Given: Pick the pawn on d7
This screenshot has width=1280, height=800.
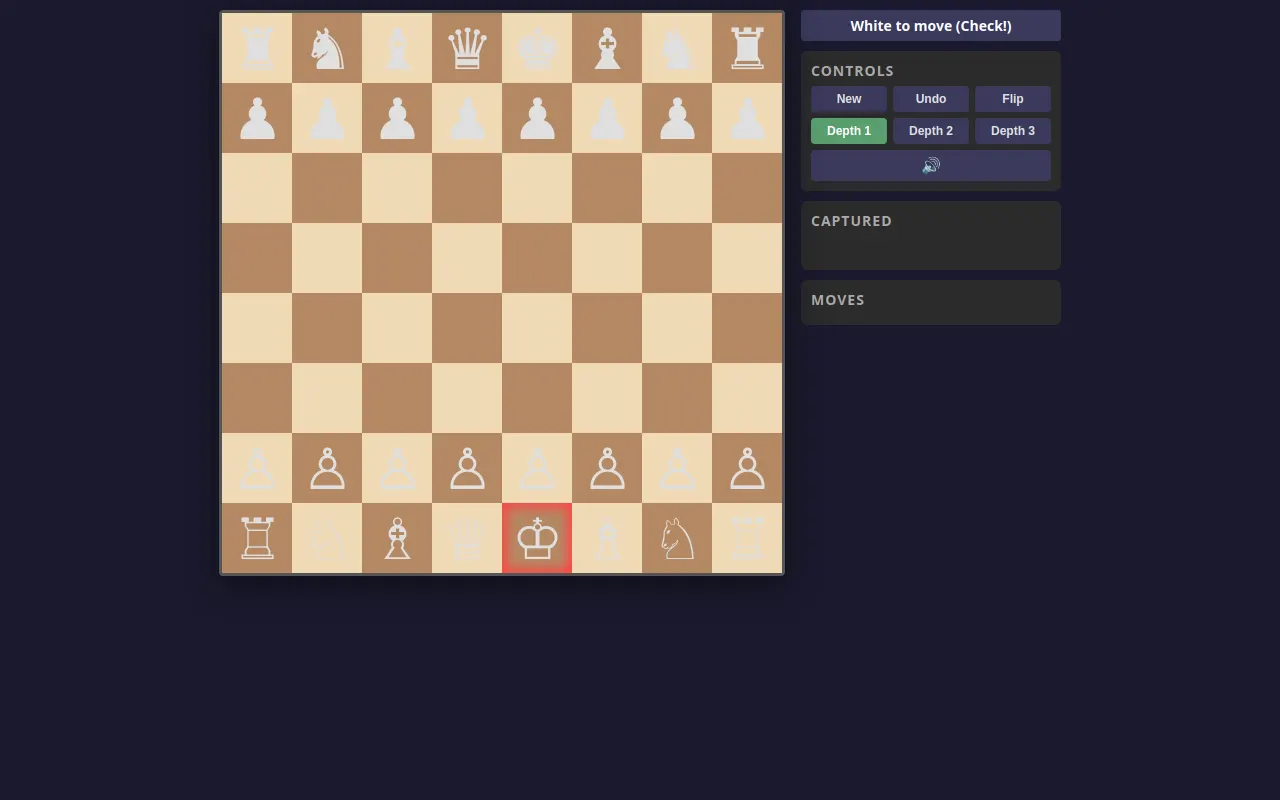Looking at the screenshot, I should coord(467,118).
